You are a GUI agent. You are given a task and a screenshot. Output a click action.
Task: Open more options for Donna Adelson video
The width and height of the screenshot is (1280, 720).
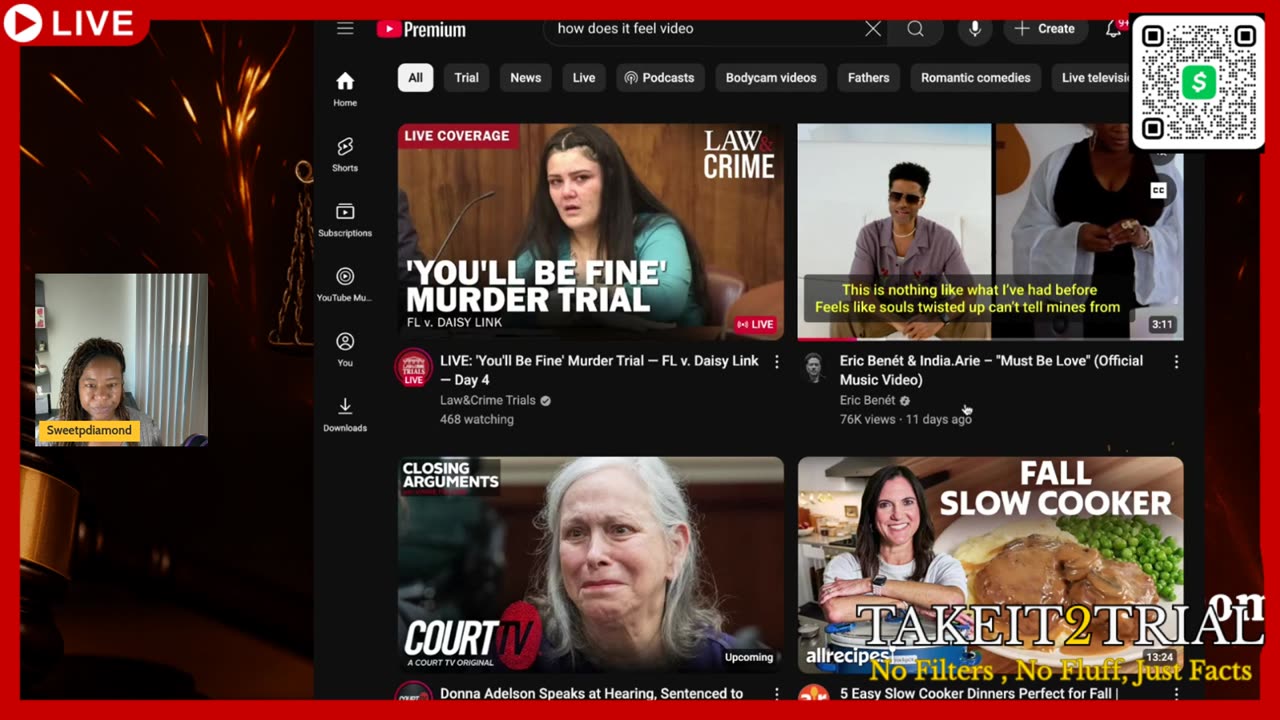pyautogui.click(x=776, y=693)
